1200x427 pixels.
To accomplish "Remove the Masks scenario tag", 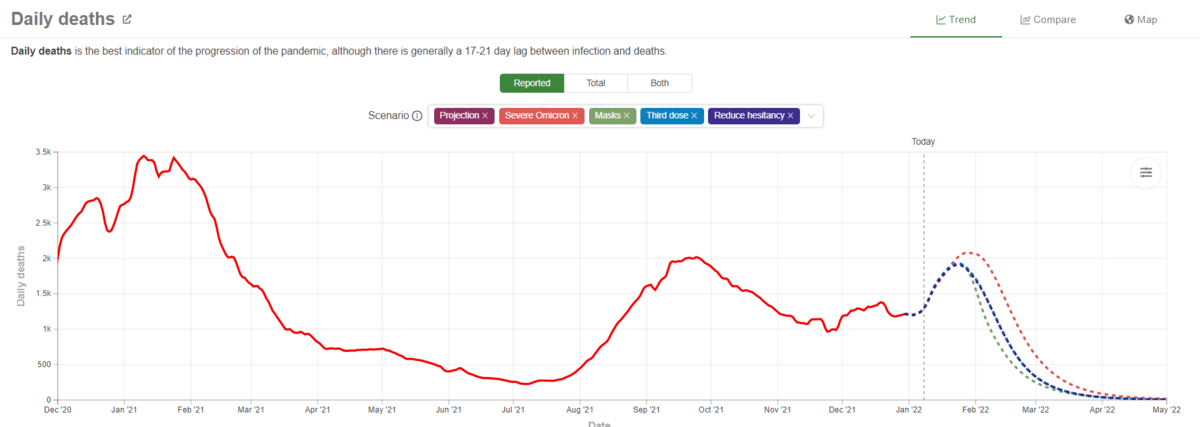I will tap(627, 116).
